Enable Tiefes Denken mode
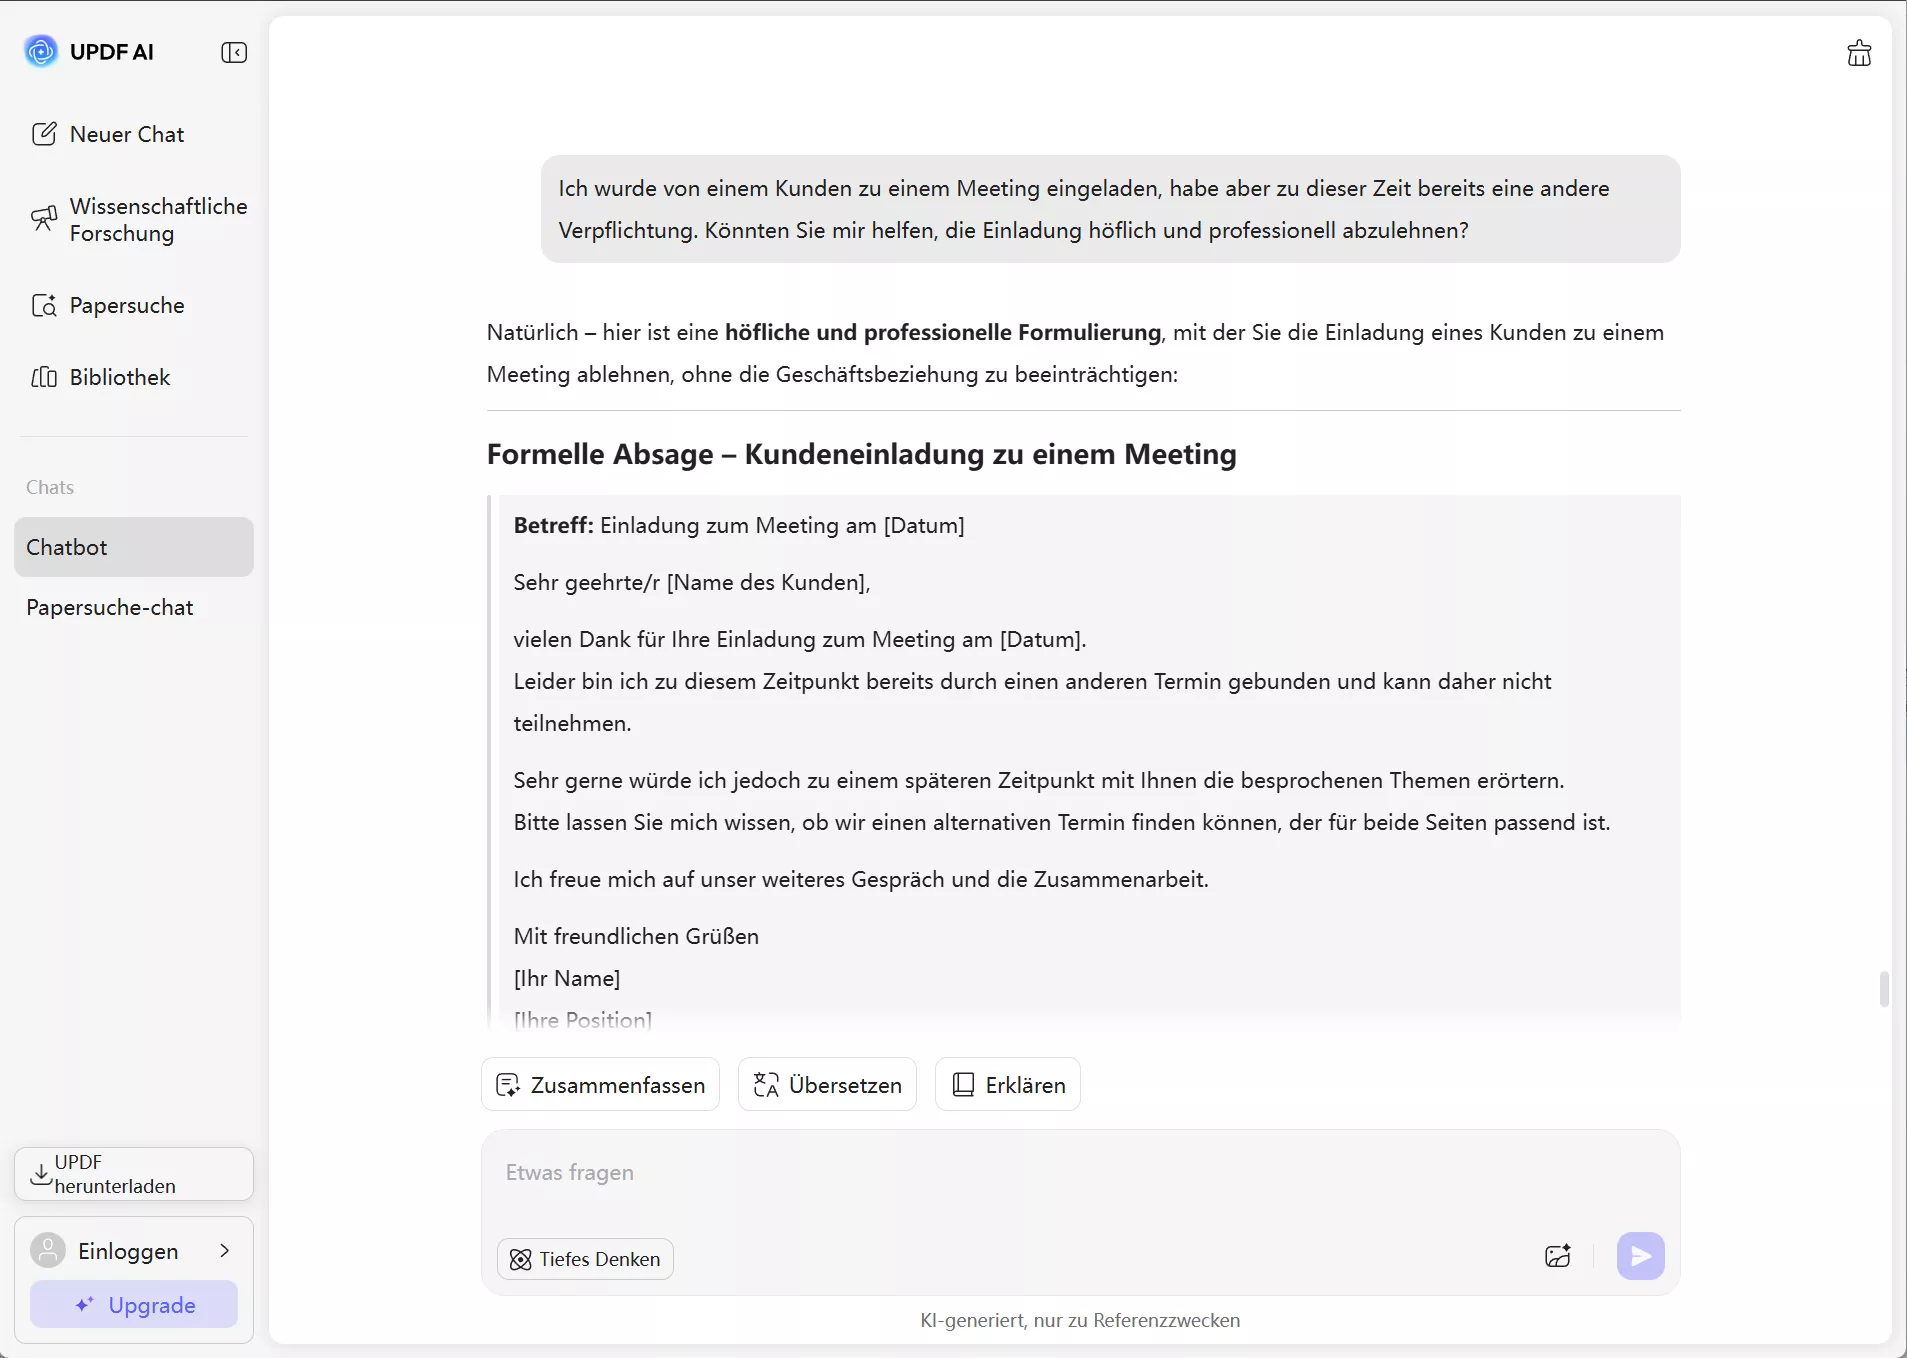 coord(584,1259)
